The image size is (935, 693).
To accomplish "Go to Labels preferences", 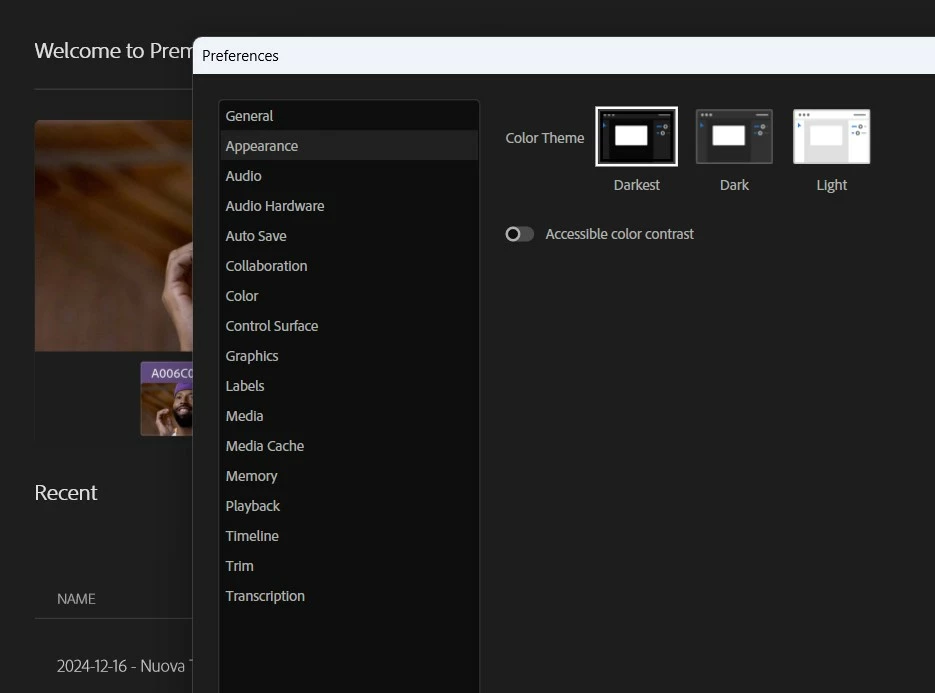I will click(349, 386).
